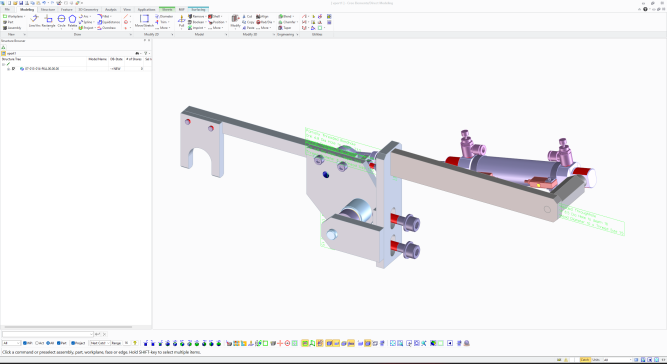This screenshot has height=364, width=667.
Task: Open the File ribbon tab
Action: [7, 9]
